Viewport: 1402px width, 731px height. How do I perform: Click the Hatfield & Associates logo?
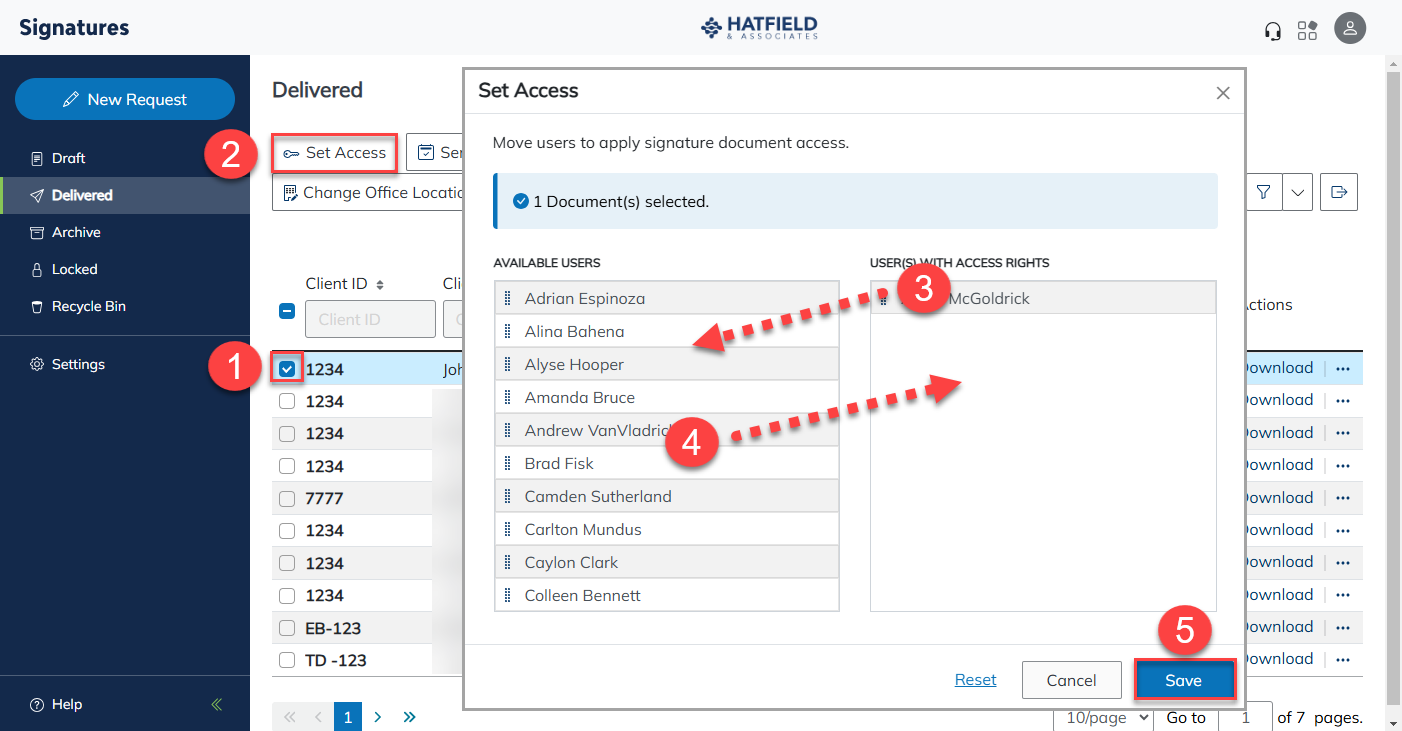[x=759, y=27]
